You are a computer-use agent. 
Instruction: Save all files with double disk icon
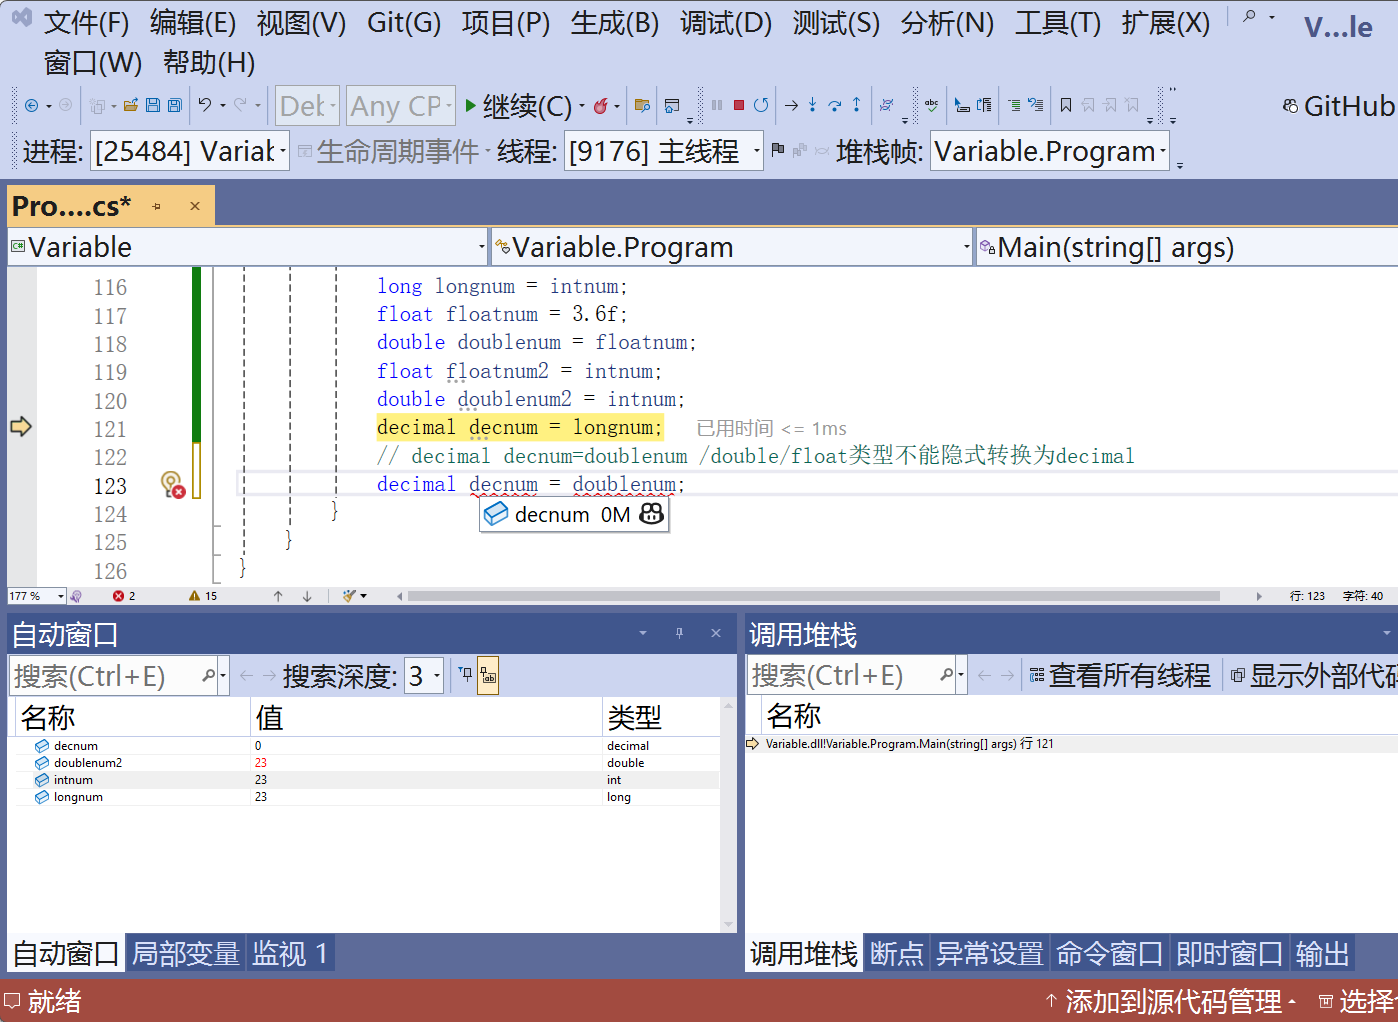[x=175, y=105]
